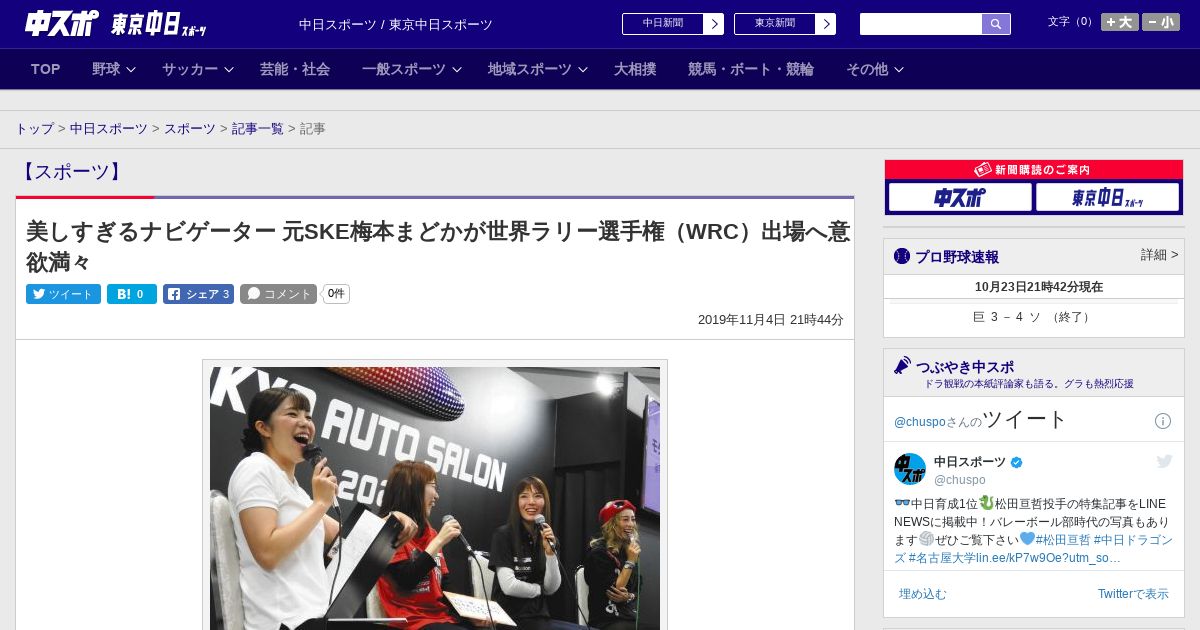This screenshot has height=630, width=1200.
Task: Click the article date 2019年11月4日 21時44分
Action: tap(771, 320)
